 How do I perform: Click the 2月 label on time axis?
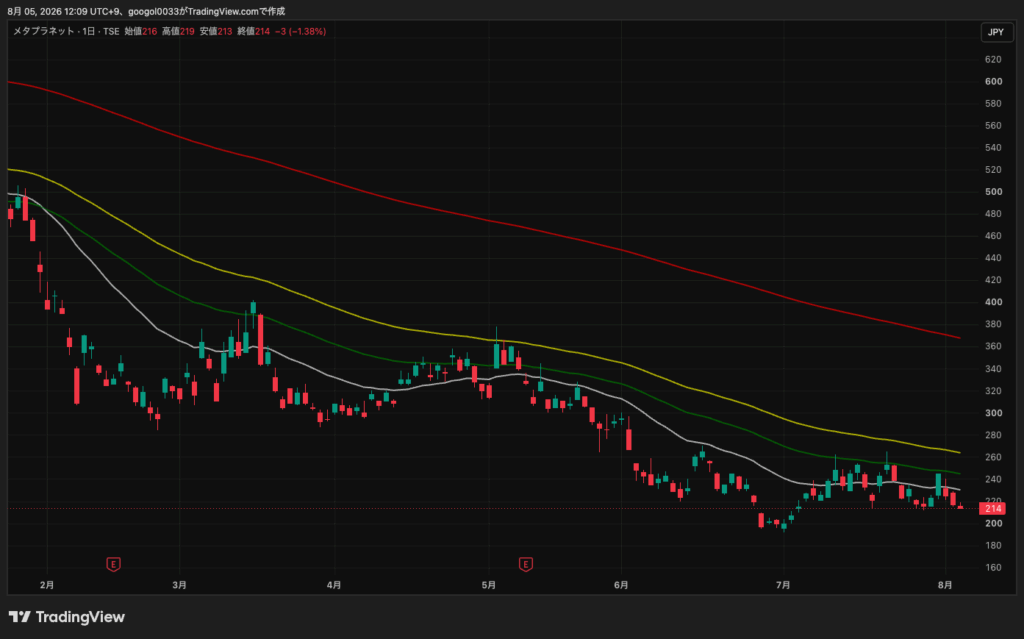pyautogui.click(x=46, y=585)
